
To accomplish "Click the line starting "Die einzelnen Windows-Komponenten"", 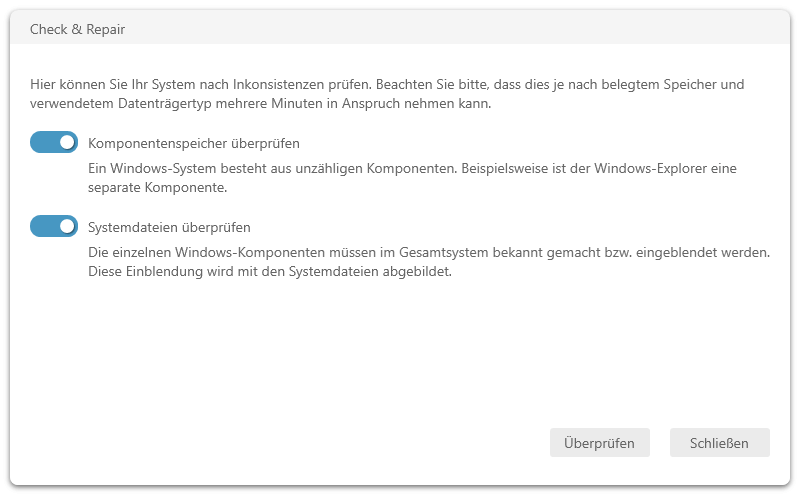I will (x=428, y=253).
